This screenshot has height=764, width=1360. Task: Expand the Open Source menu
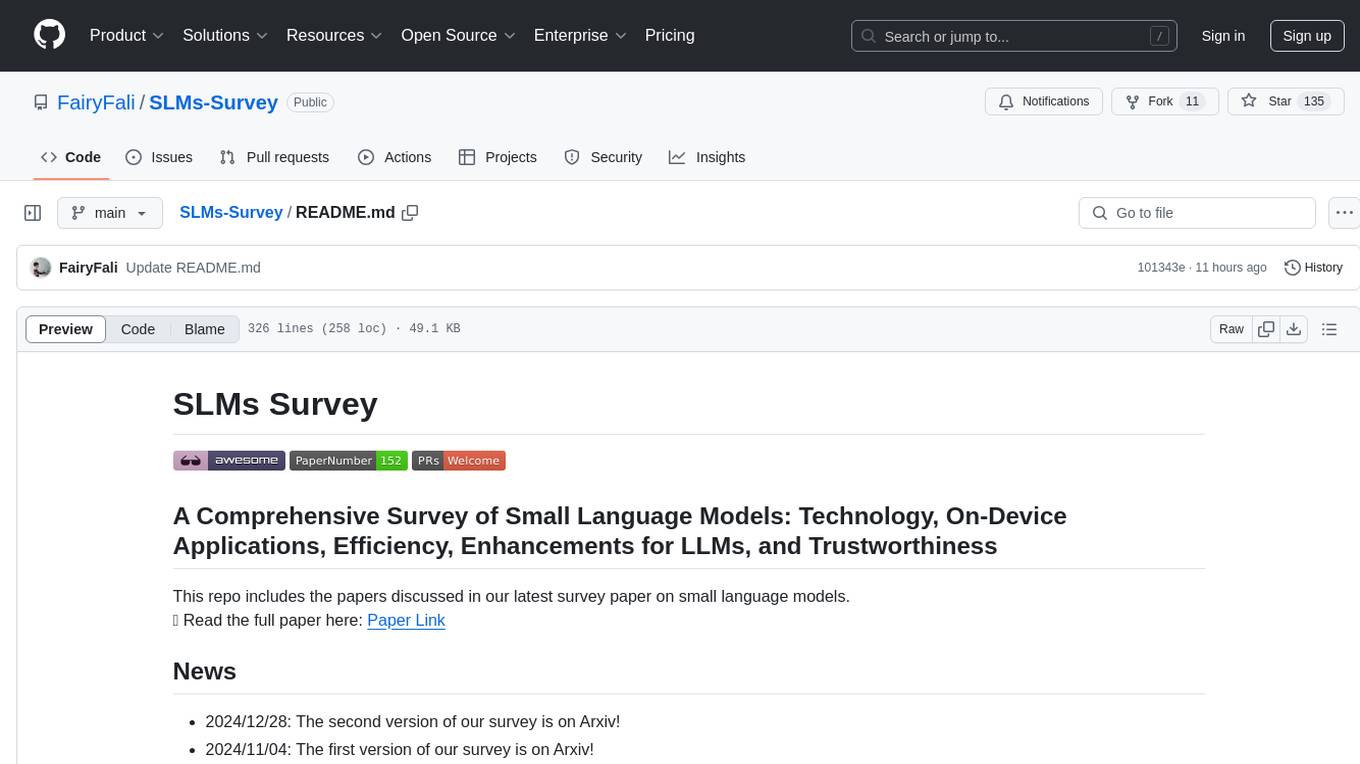coord(458,35)
